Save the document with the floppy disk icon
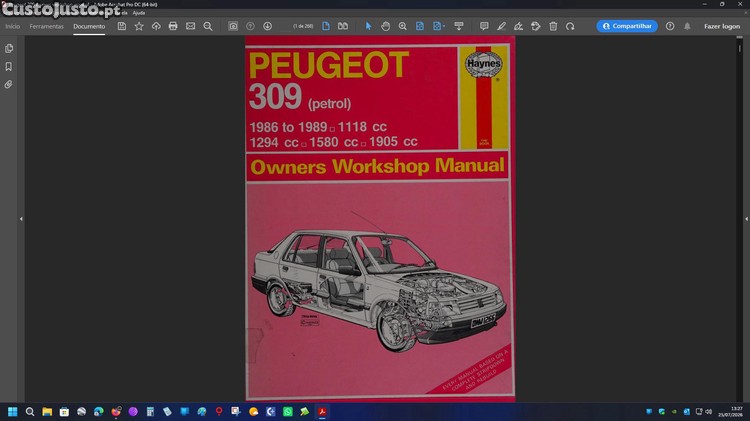The width and height of the screenshot is (750, 421). [x=122, y=26]
